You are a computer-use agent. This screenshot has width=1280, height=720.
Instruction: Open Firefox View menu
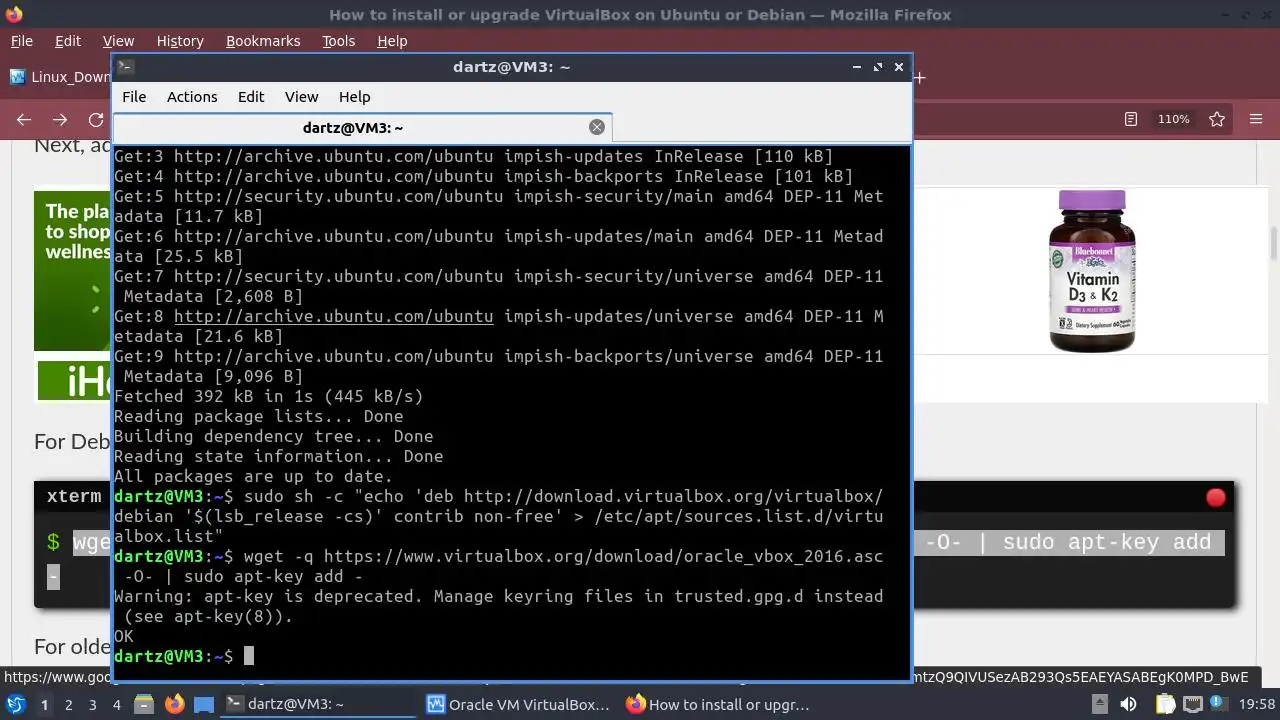pyautogui.click(x=118, y=41)
